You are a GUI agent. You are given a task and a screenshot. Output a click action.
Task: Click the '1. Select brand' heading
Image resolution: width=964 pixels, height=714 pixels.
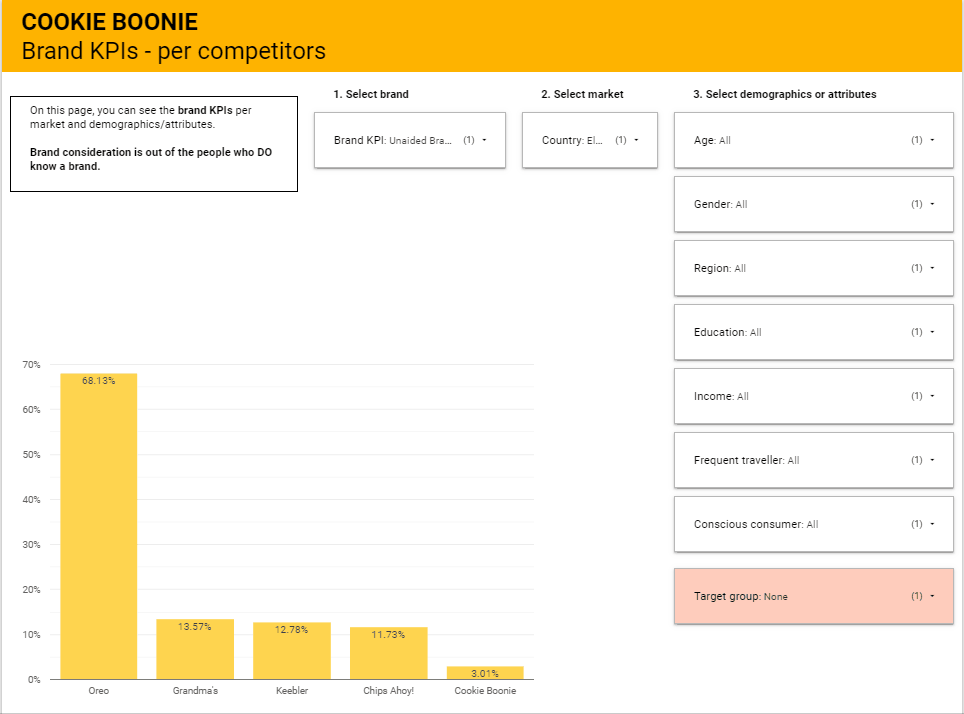(x=371, y=94)
